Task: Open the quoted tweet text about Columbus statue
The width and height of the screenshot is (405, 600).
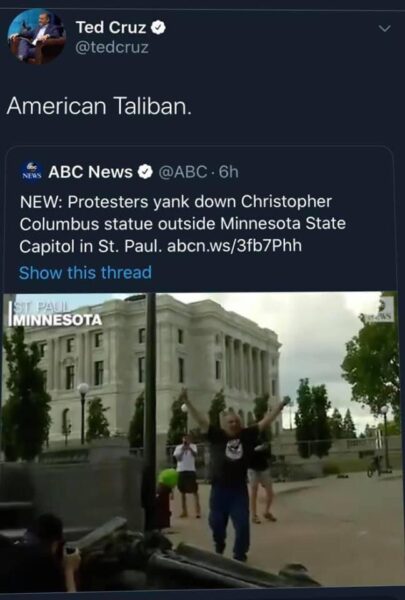Action: [x=183, y=224]
